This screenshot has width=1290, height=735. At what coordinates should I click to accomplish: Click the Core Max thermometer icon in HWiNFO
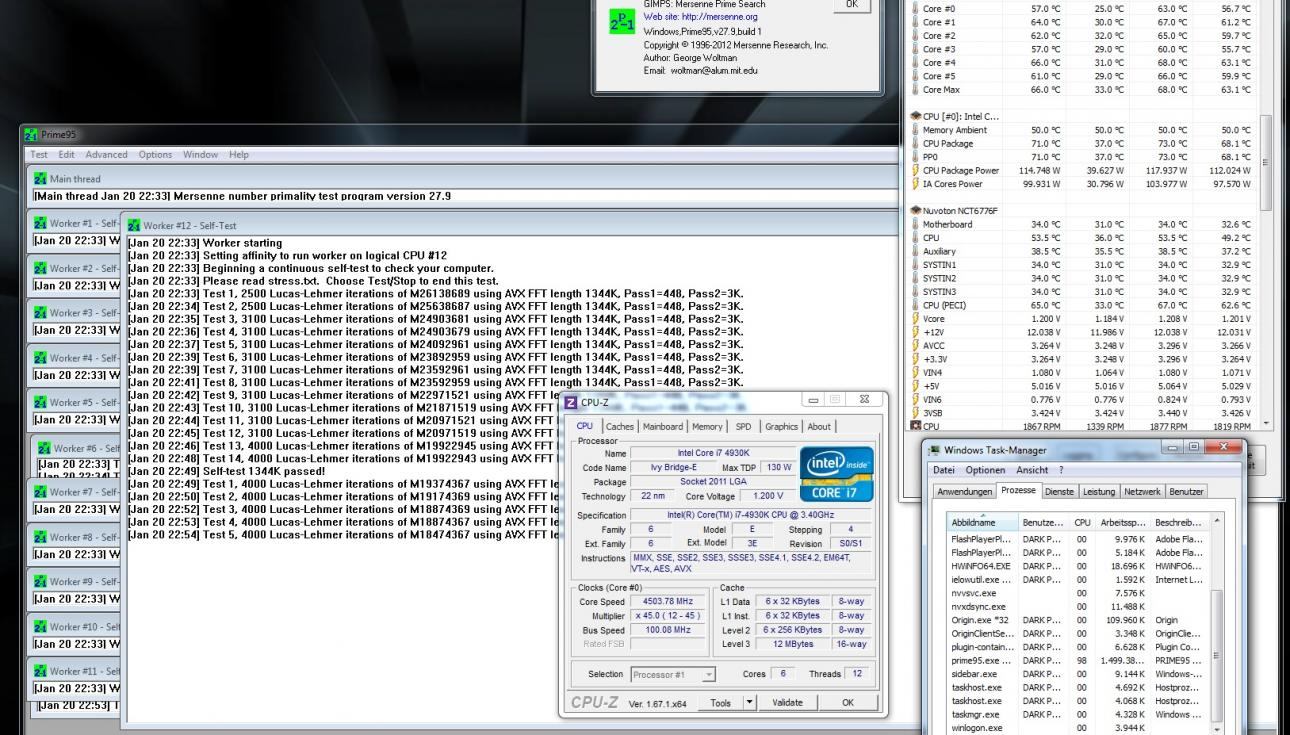tap(914, 90)
